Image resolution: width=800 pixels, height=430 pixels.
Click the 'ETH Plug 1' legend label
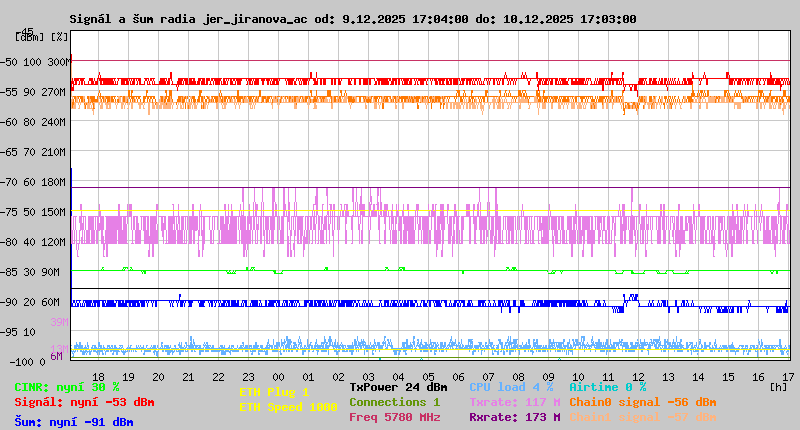tap(274, 392)
